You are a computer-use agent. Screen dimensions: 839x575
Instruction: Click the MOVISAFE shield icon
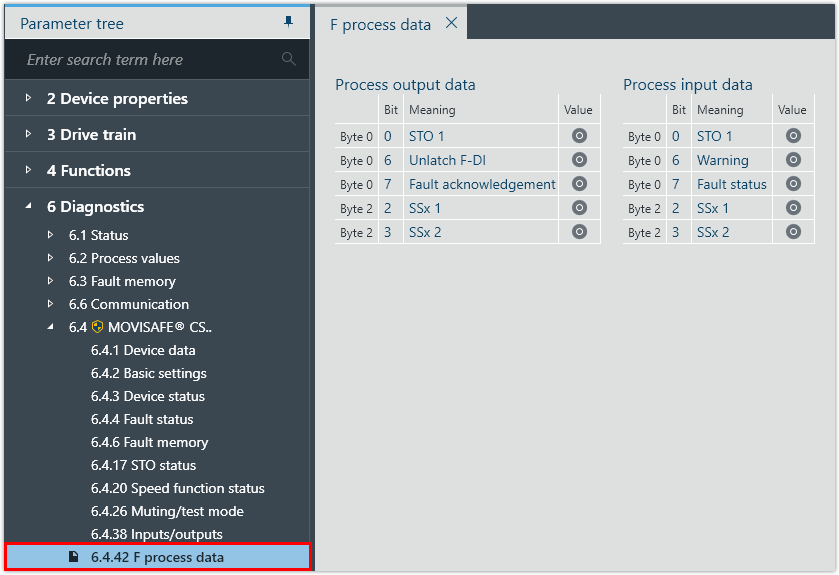(x=98, y=327)
